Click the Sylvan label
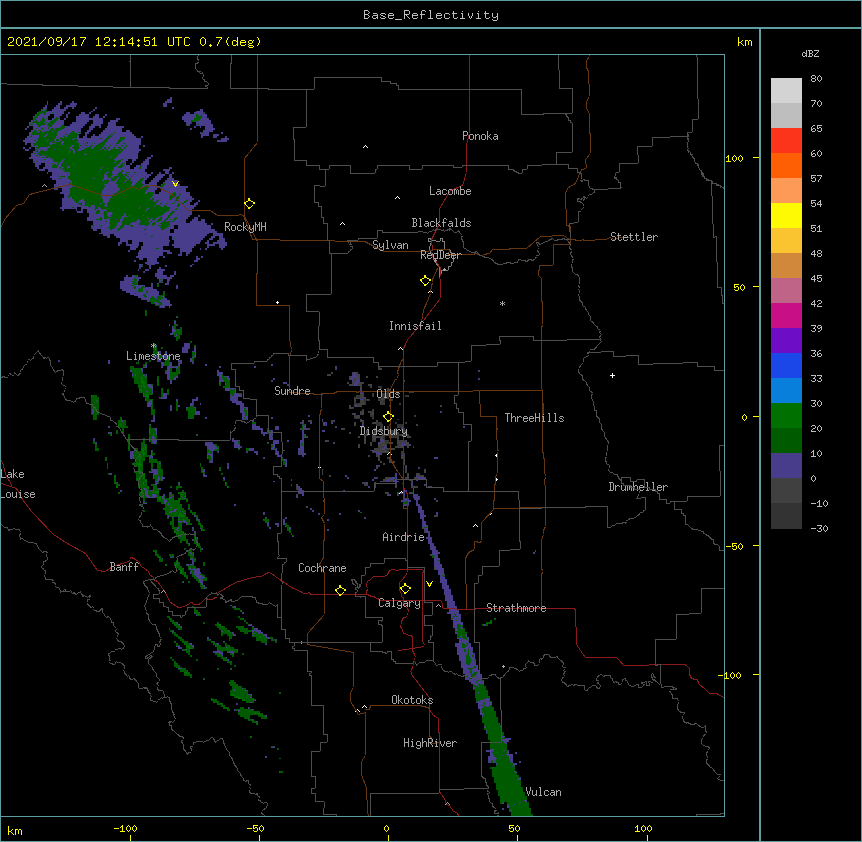This screenshot has height=842, width=862. point(390,245)
